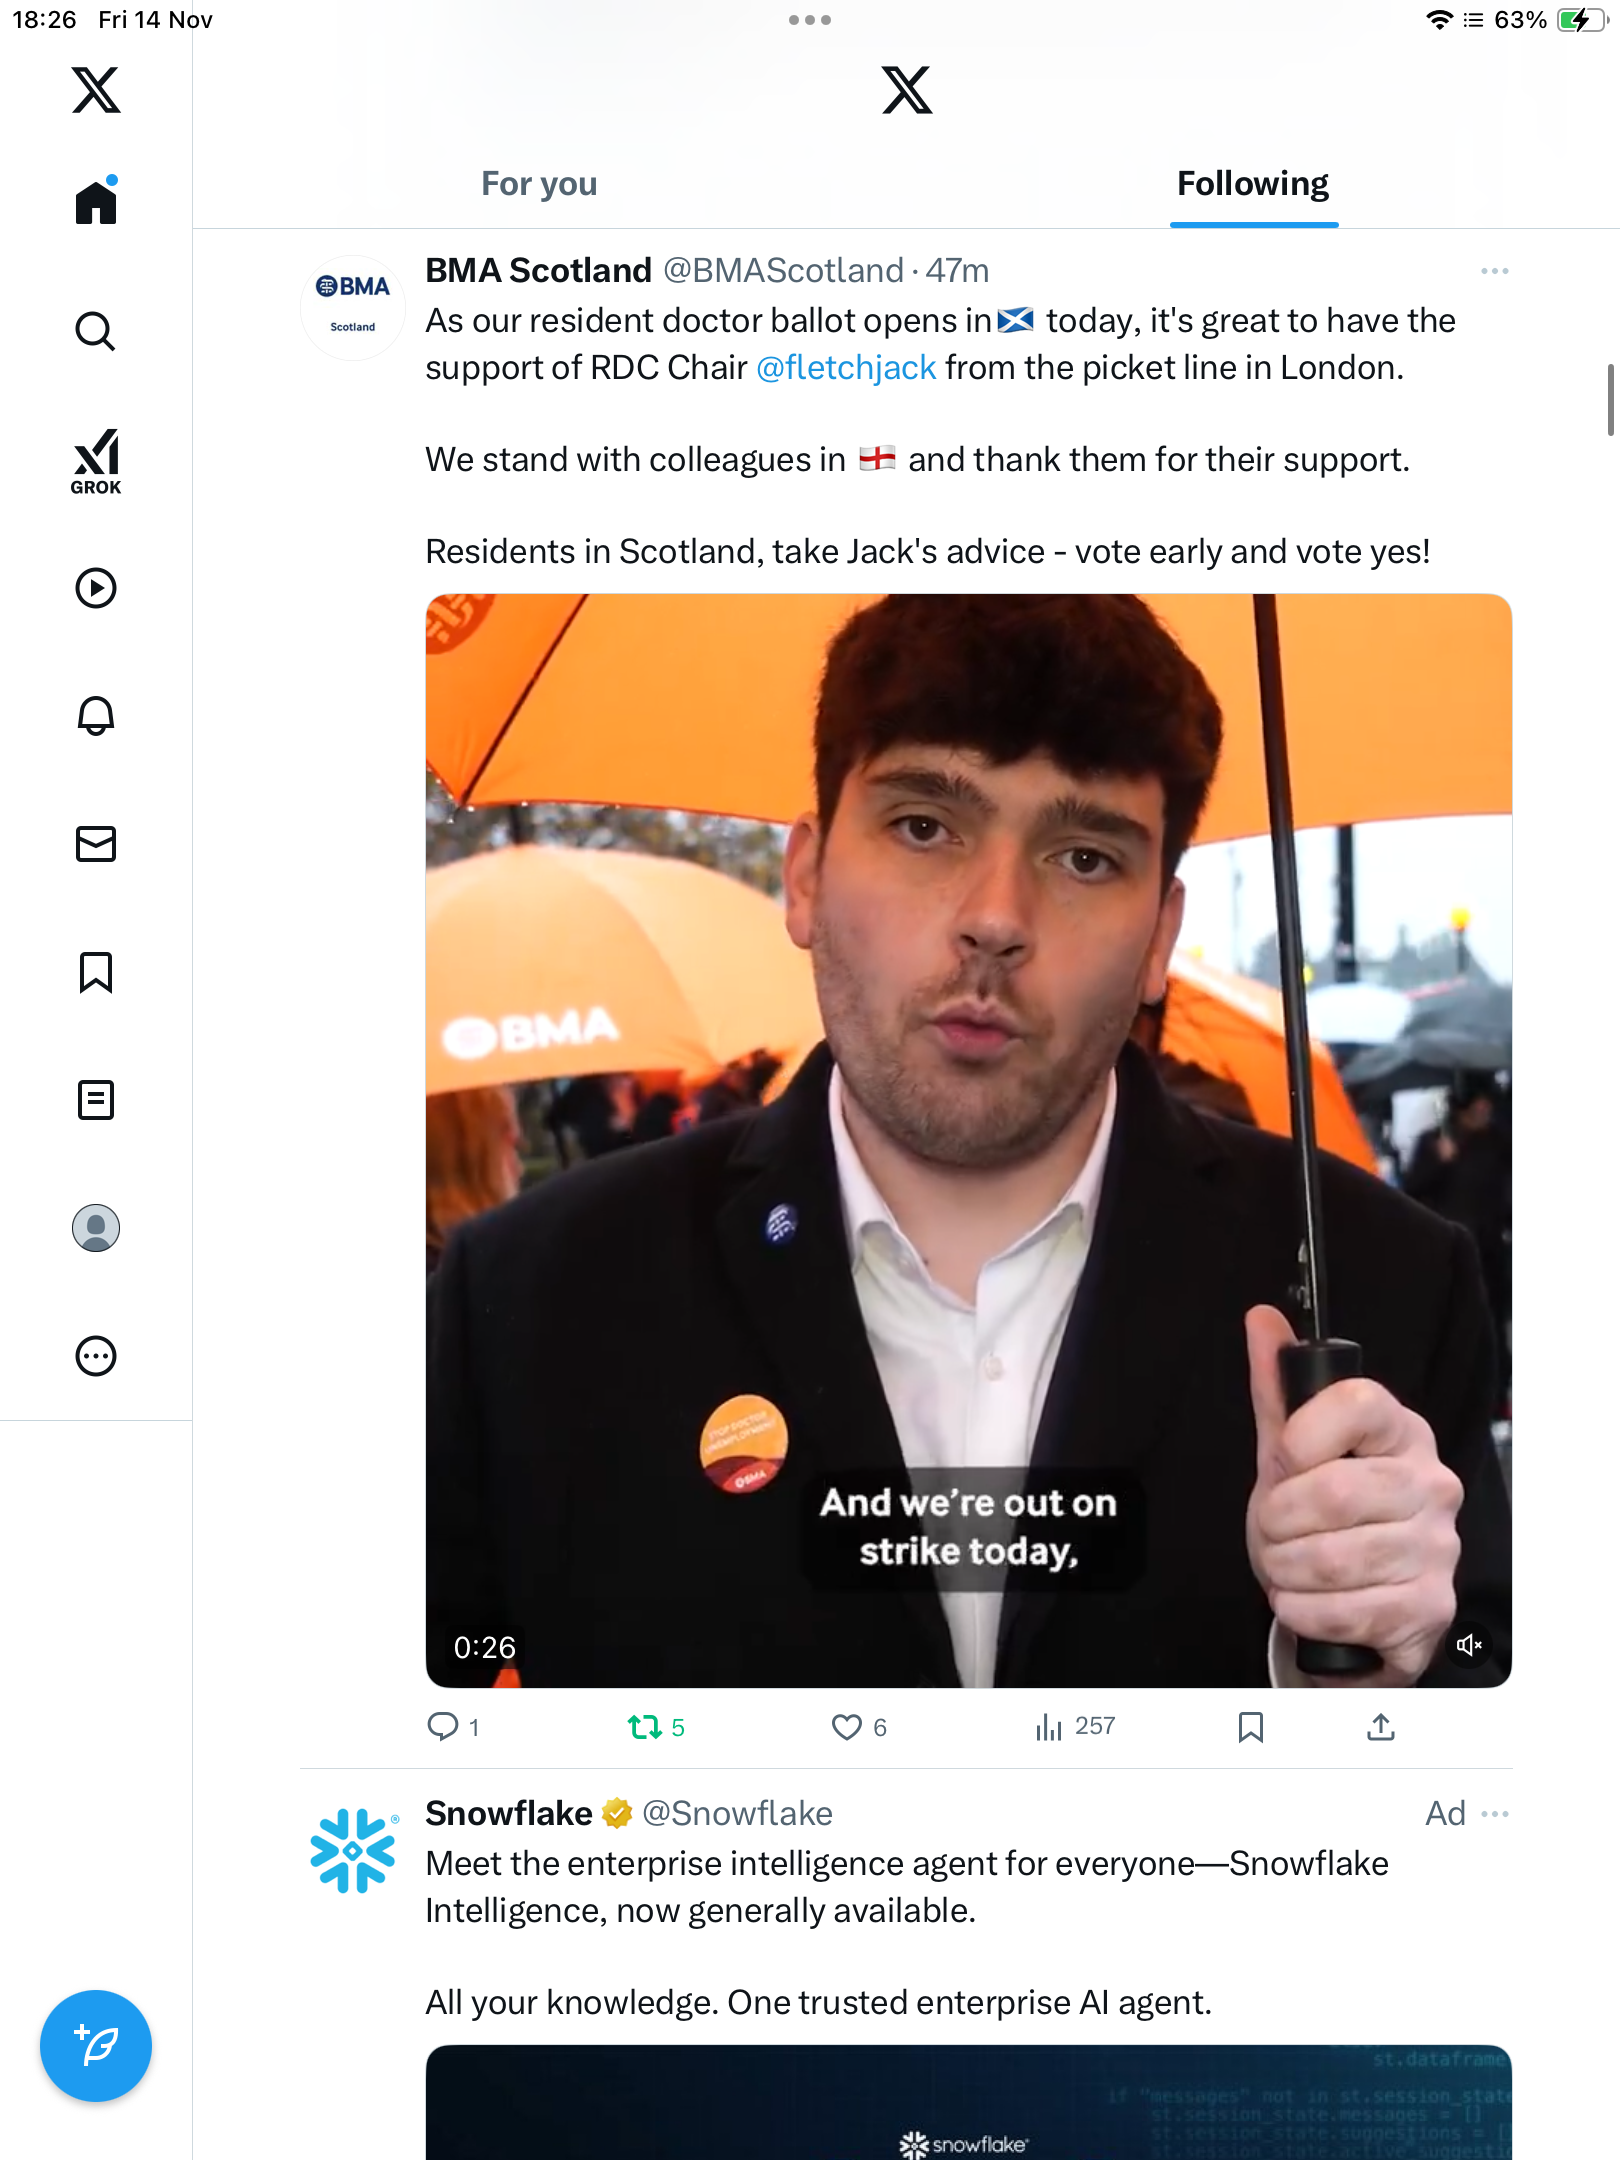The image size is (1620, 2160).
Task: Open Grok from the sidebar
Action: (96, 461)
